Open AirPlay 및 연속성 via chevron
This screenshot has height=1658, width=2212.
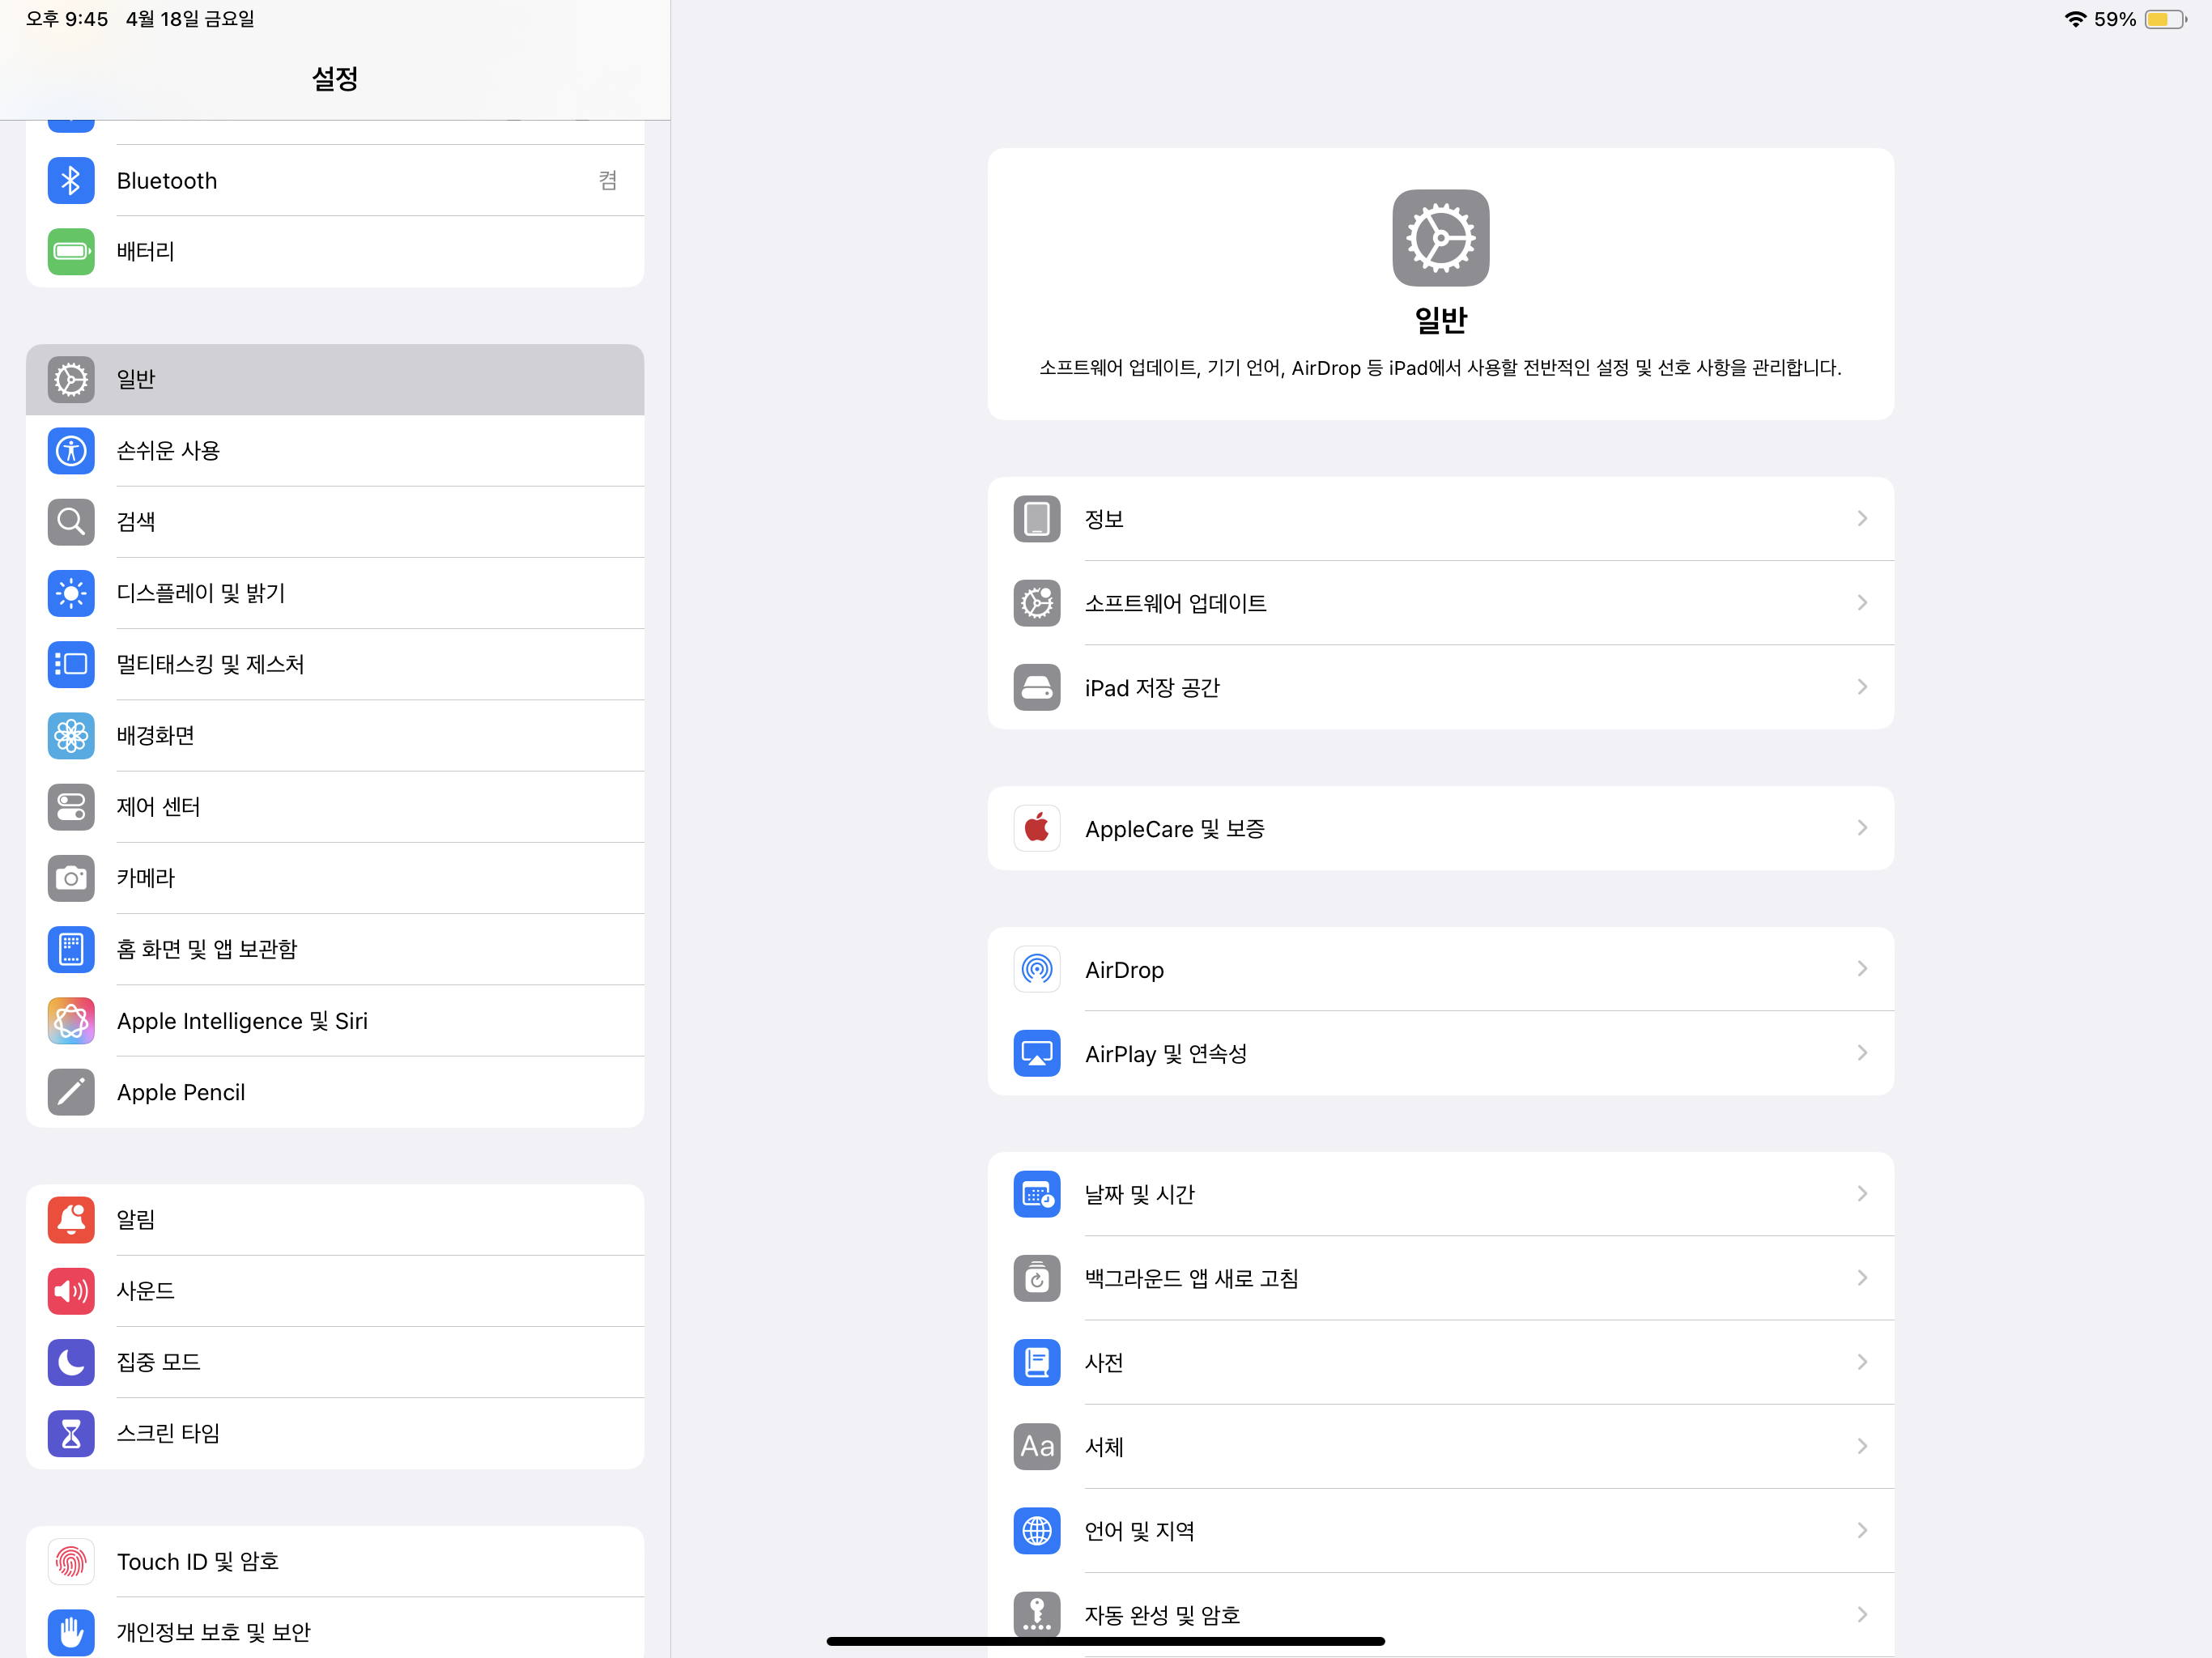click(1862, 1052)
